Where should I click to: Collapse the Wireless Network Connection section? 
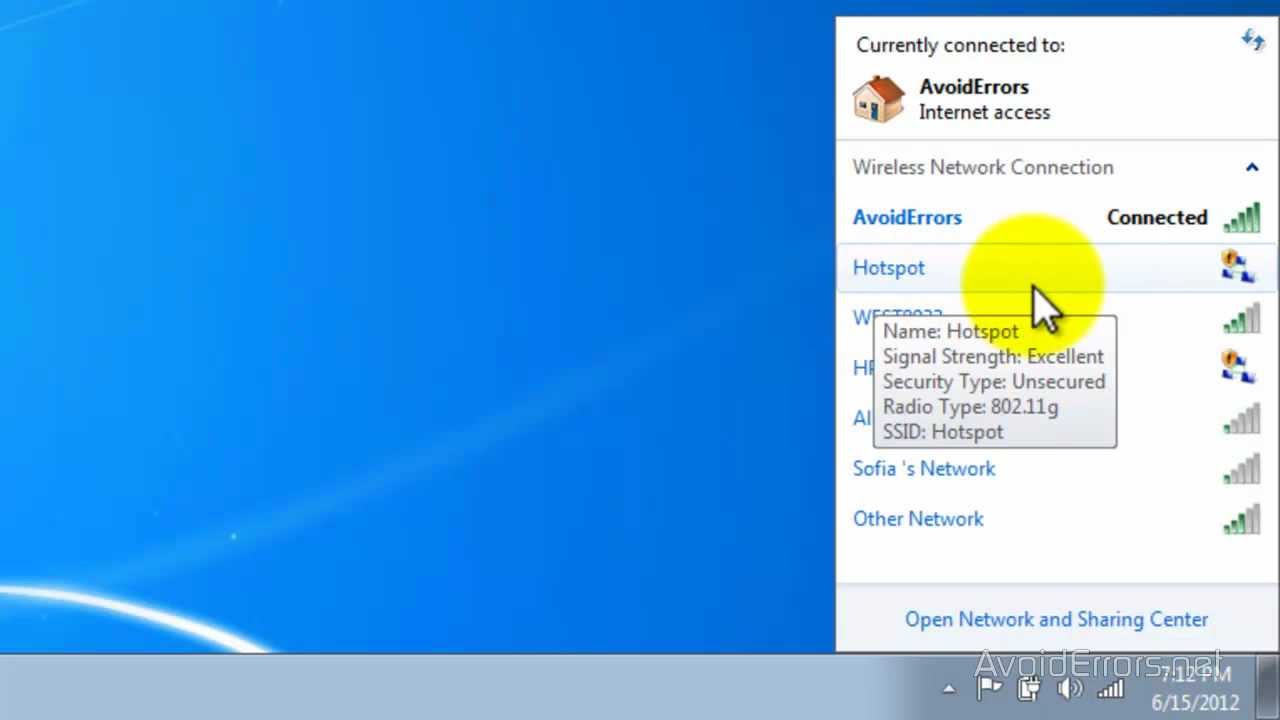coord(1251,167)
